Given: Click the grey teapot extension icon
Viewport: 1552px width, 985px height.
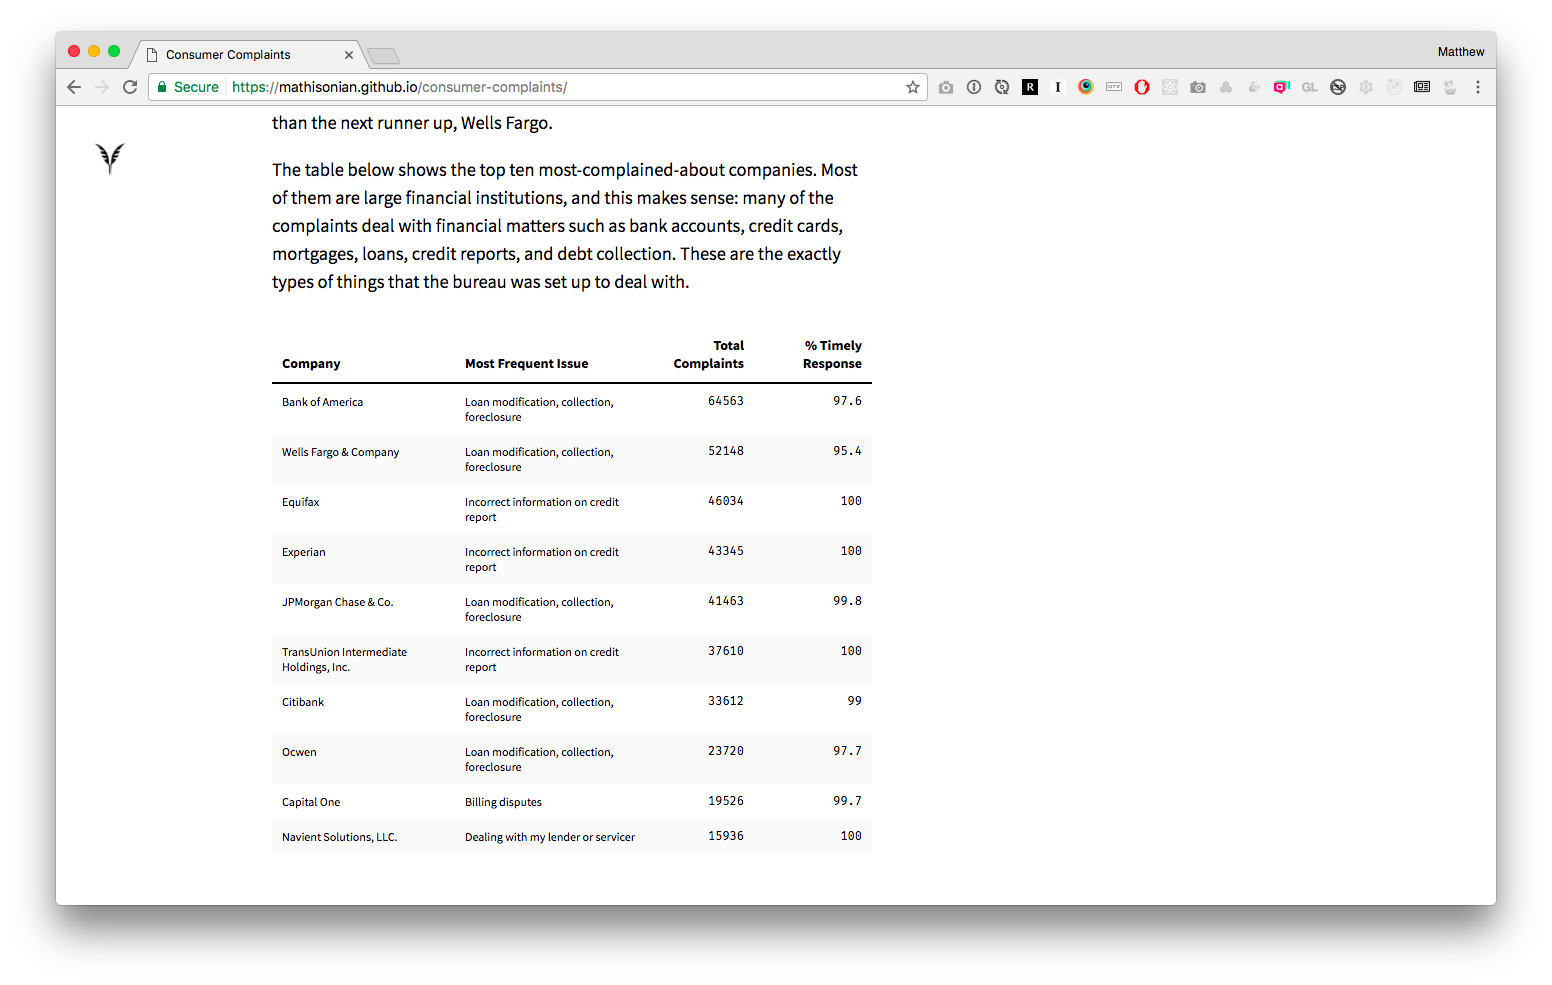Looking at the screenshot, I should [x=1254, y=87].
